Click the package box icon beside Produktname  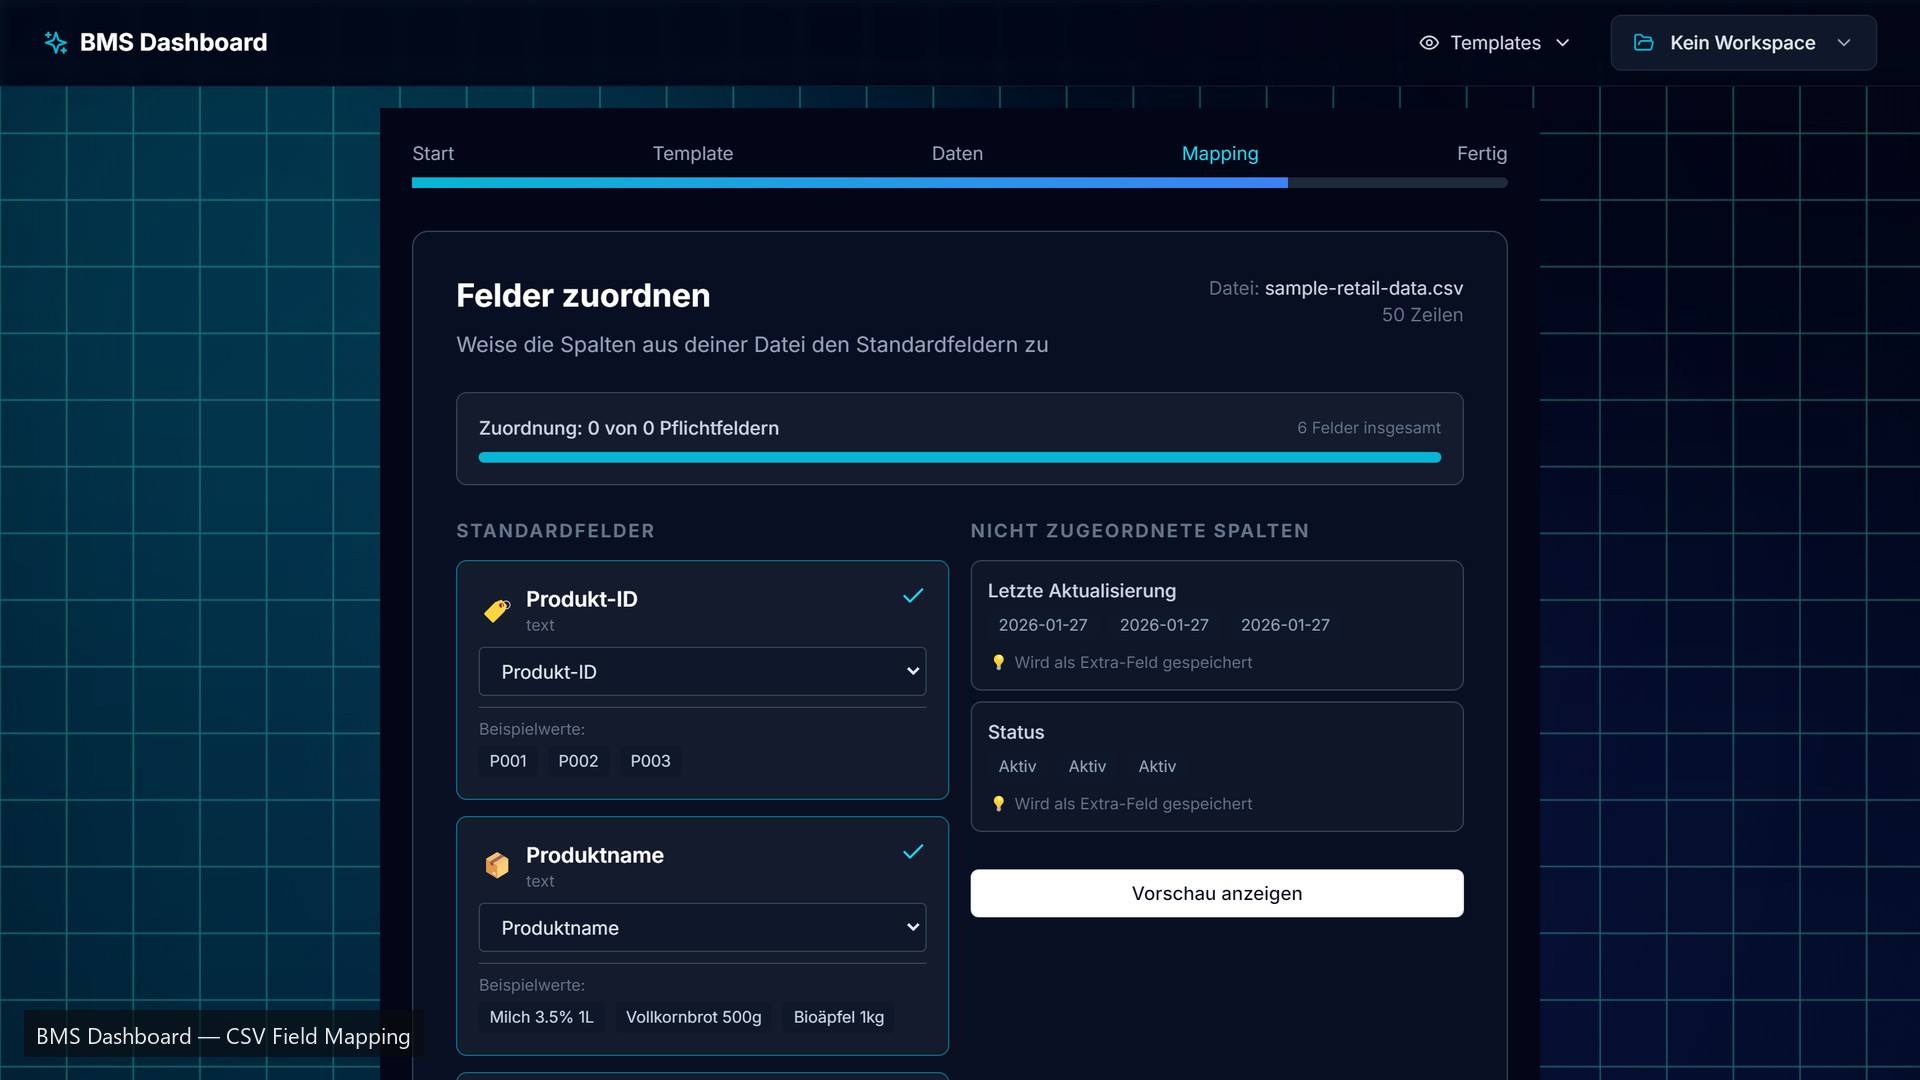[497, 865]
